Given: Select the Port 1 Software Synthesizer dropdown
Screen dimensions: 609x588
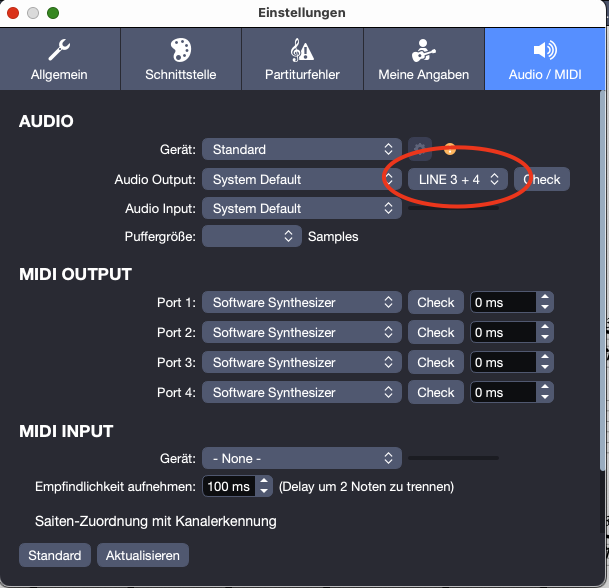Looking at the screenshot, I should point(301,302).
